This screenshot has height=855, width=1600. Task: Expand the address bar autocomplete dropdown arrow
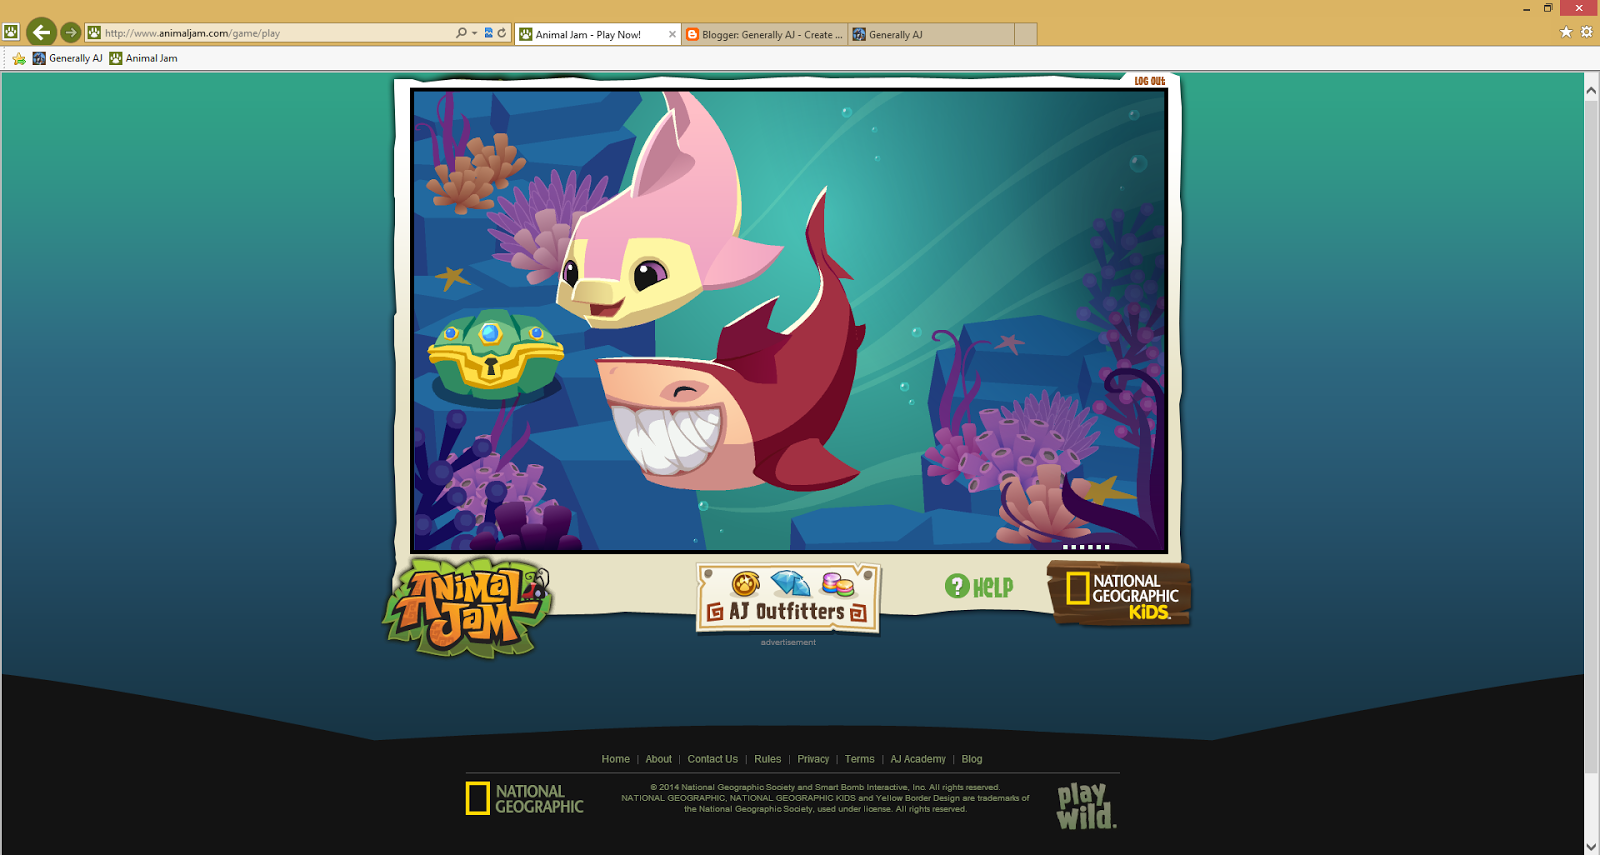coord(474,33)
